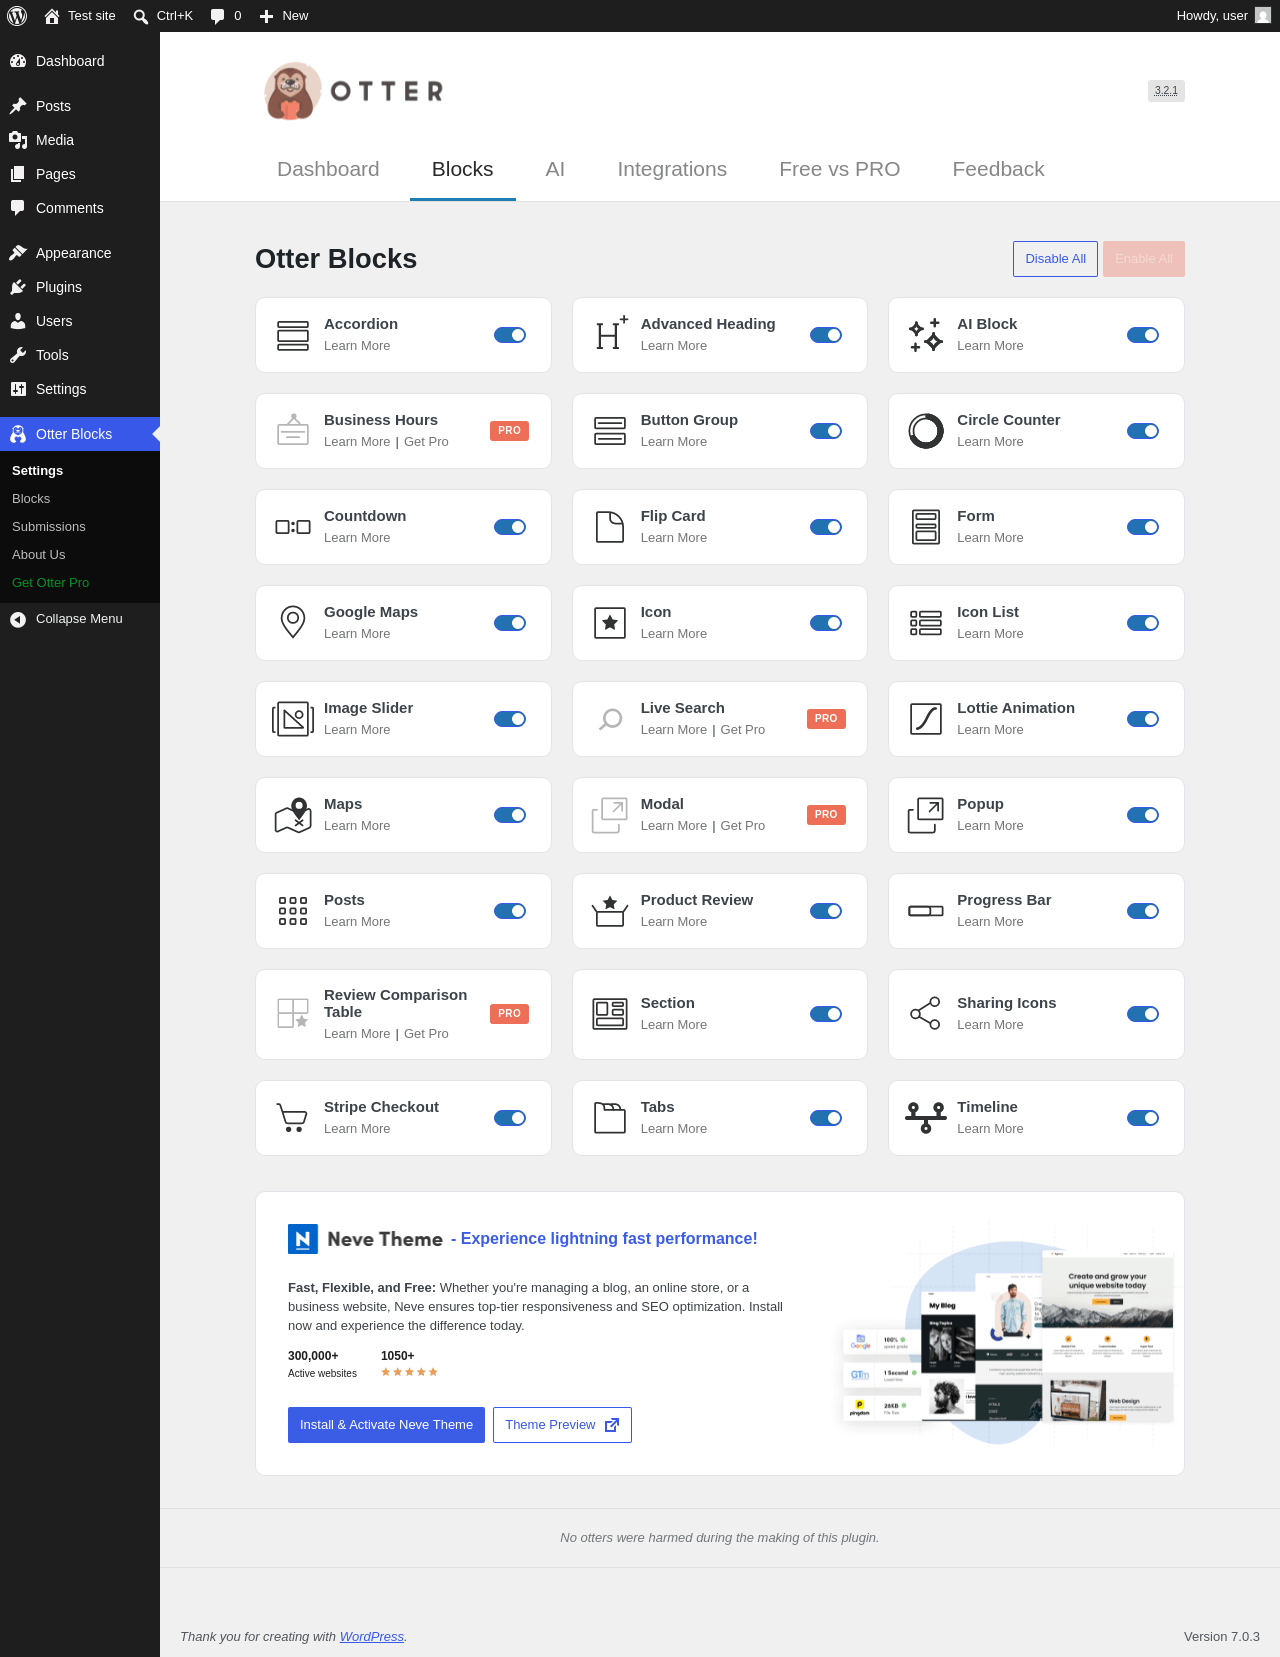This screenshot has width=1280, height=1657.
Task: Click the Icon block star icon
Action: point(610,623)
